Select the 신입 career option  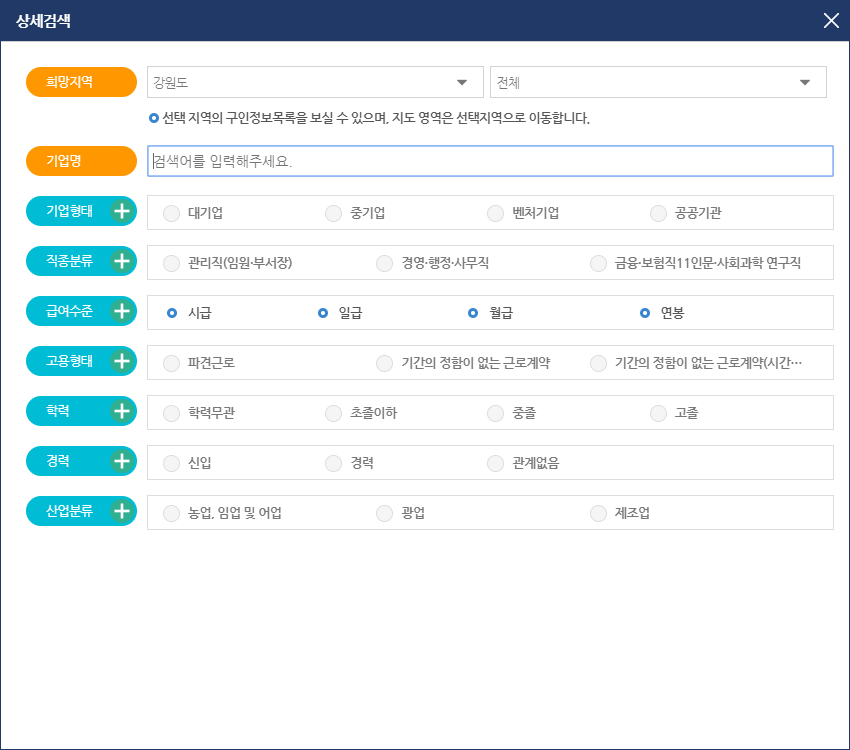[171, 462]
